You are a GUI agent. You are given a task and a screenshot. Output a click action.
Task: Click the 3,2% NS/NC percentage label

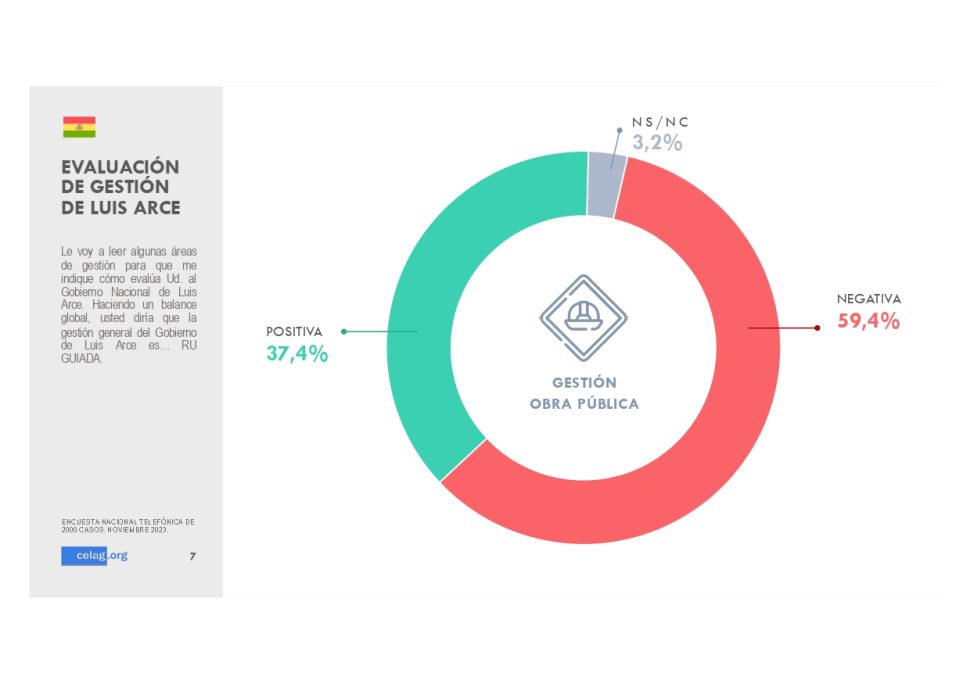coord(657,143)
